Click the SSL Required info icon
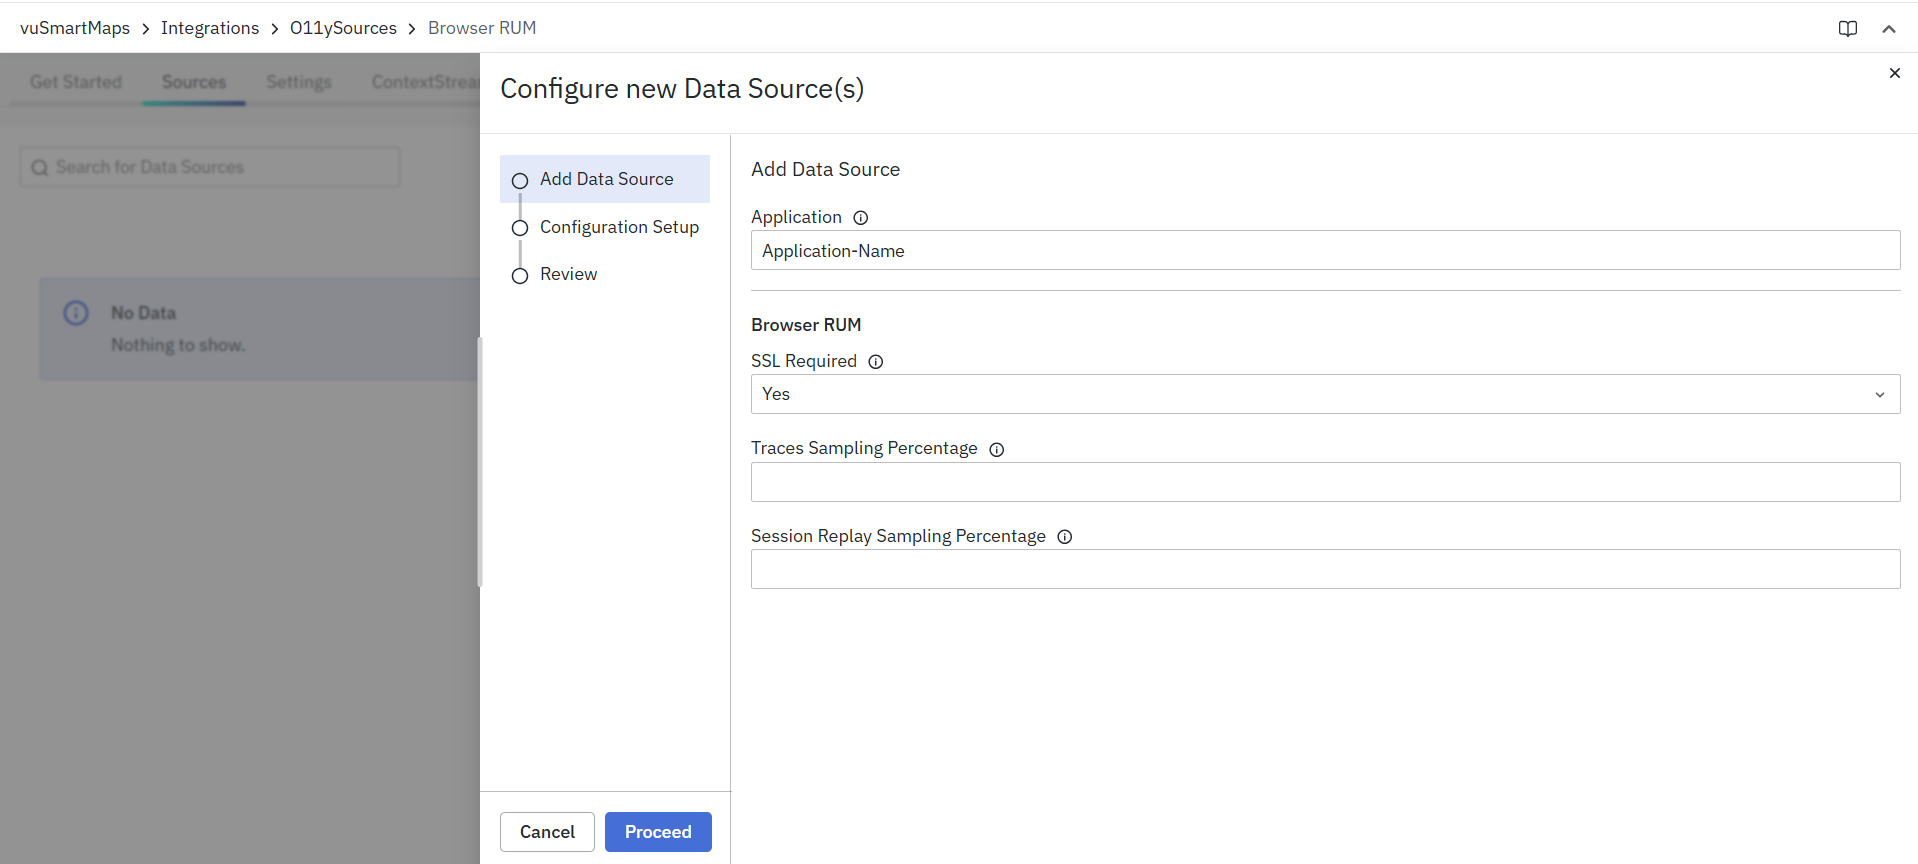 coord(875,362)
